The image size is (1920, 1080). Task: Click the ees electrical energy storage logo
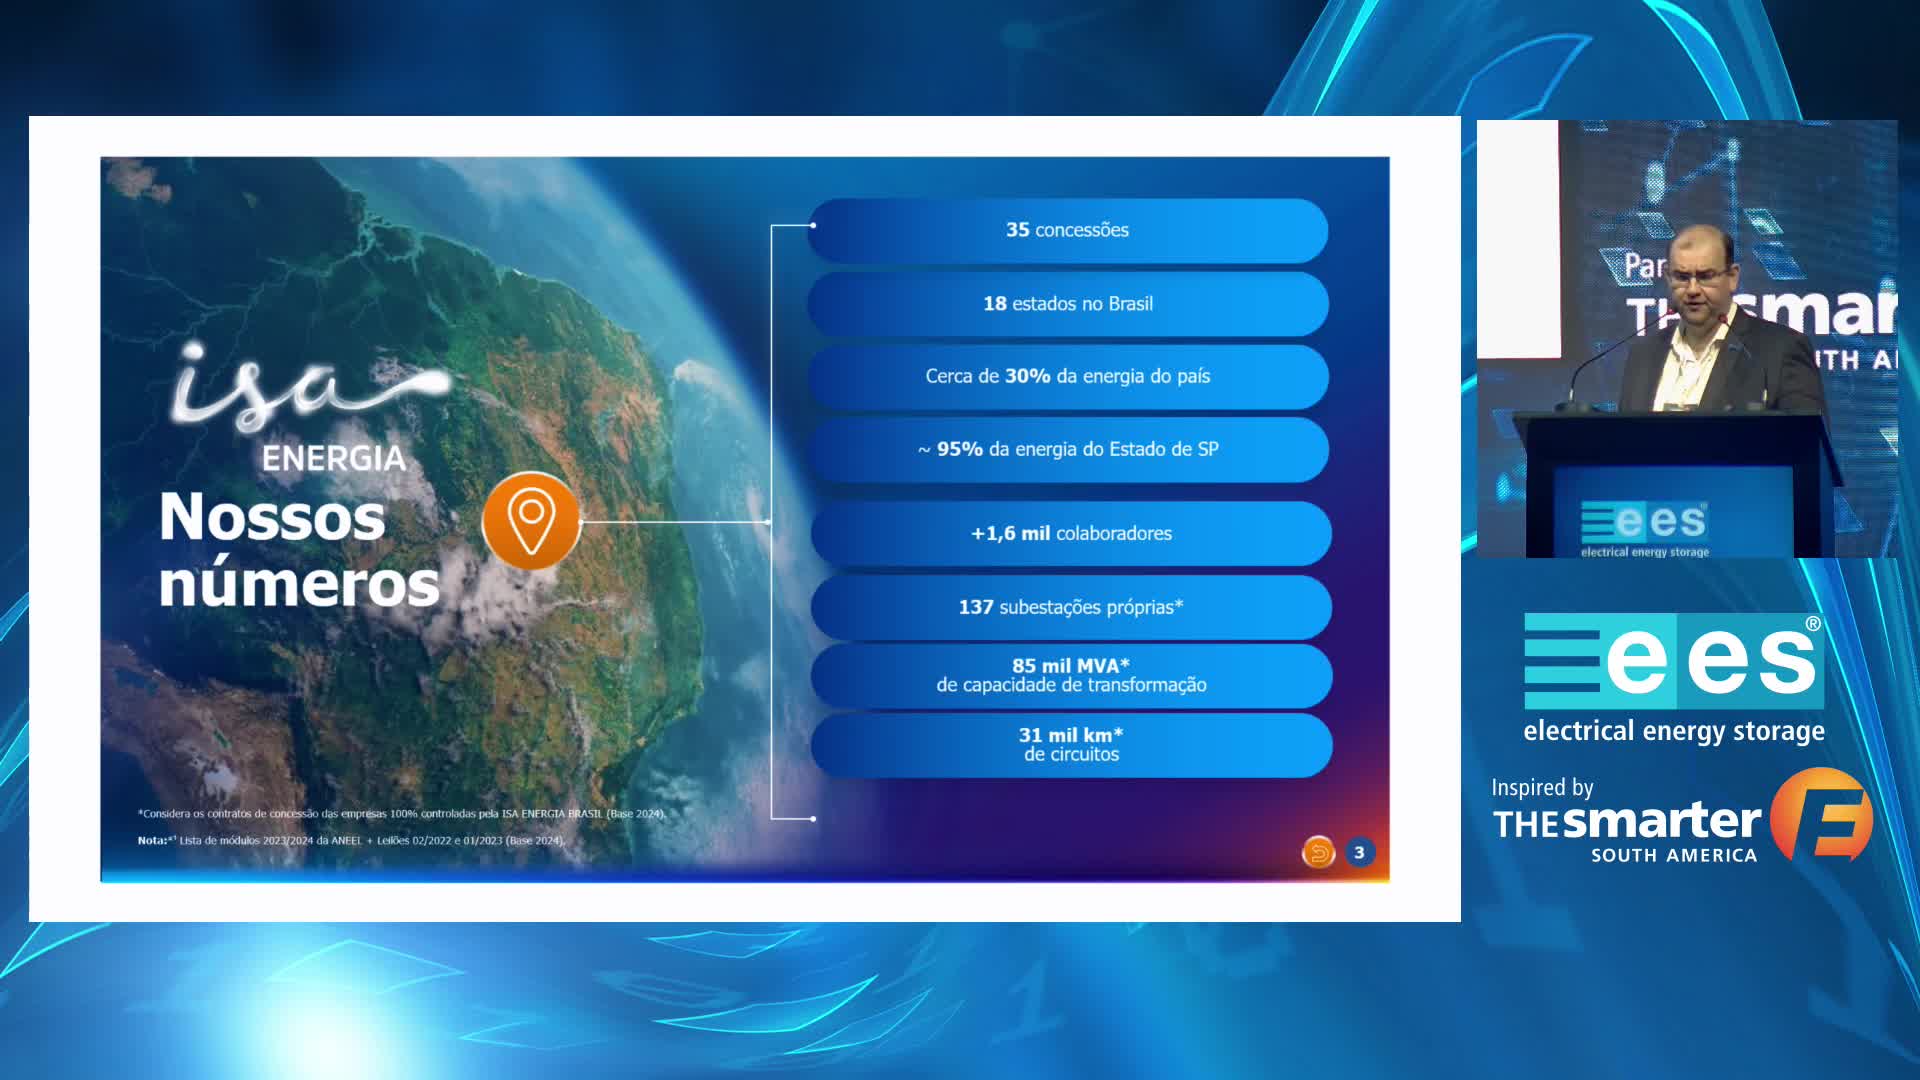(1673, 679)
